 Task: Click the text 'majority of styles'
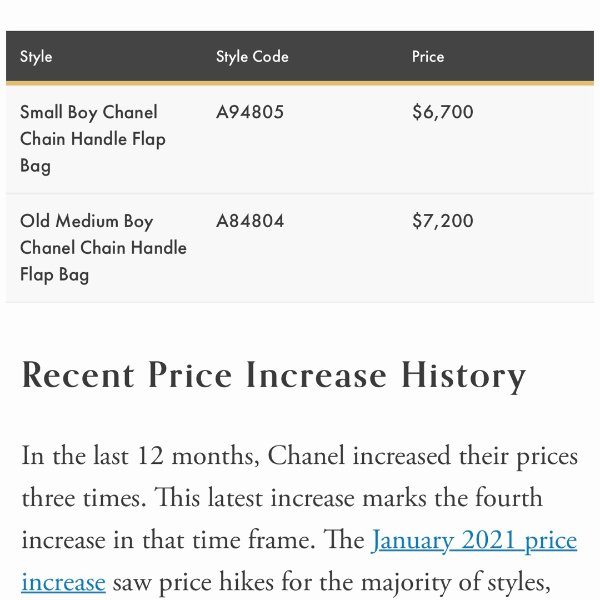[455, 583]
